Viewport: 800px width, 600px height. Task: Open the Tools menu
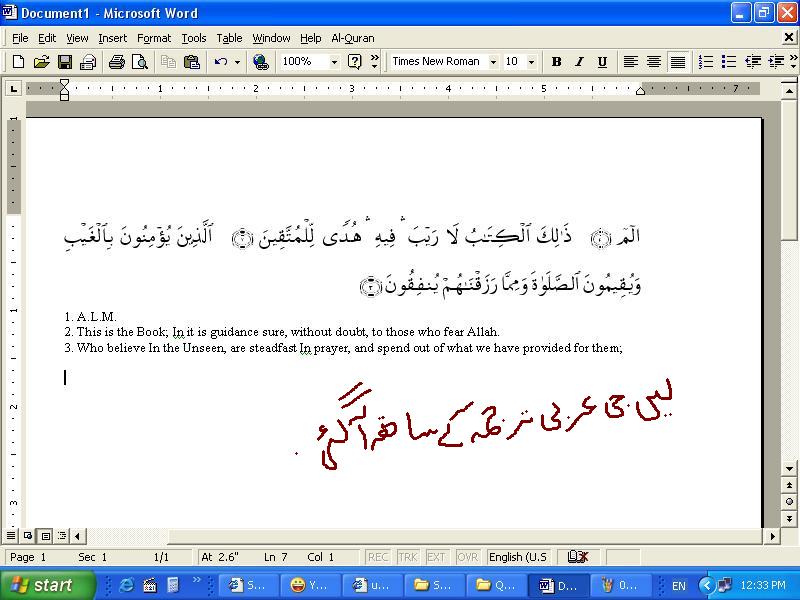click(194, 38)
